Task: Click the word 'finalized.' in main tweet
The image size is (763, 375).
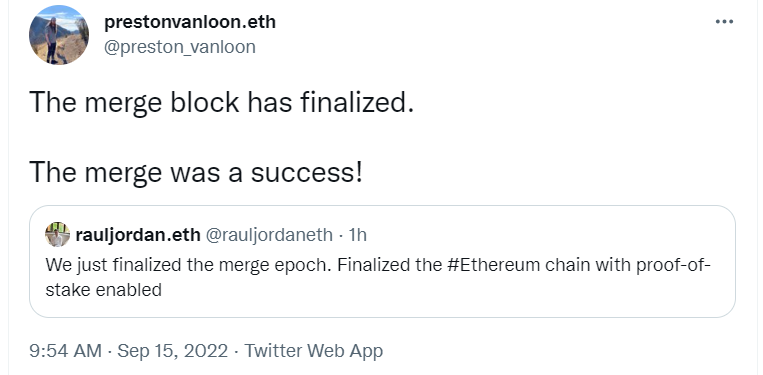Action: click(x=357, y=103)
